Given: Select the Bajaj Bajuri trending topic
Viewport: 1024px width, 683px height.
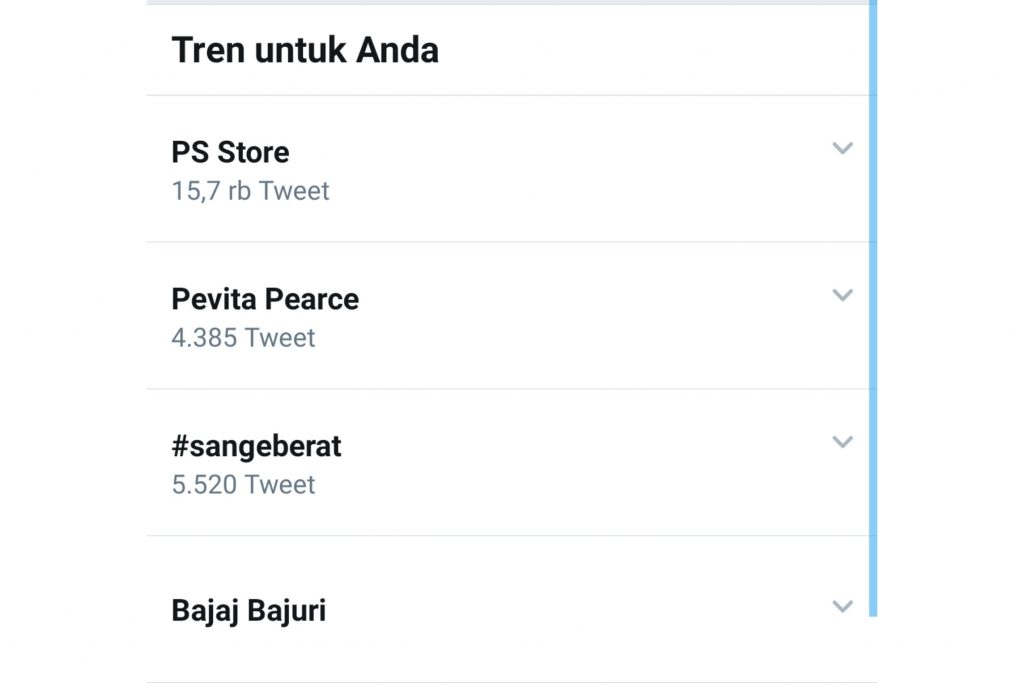Looking at the screenshot, I should coord(248,610).
